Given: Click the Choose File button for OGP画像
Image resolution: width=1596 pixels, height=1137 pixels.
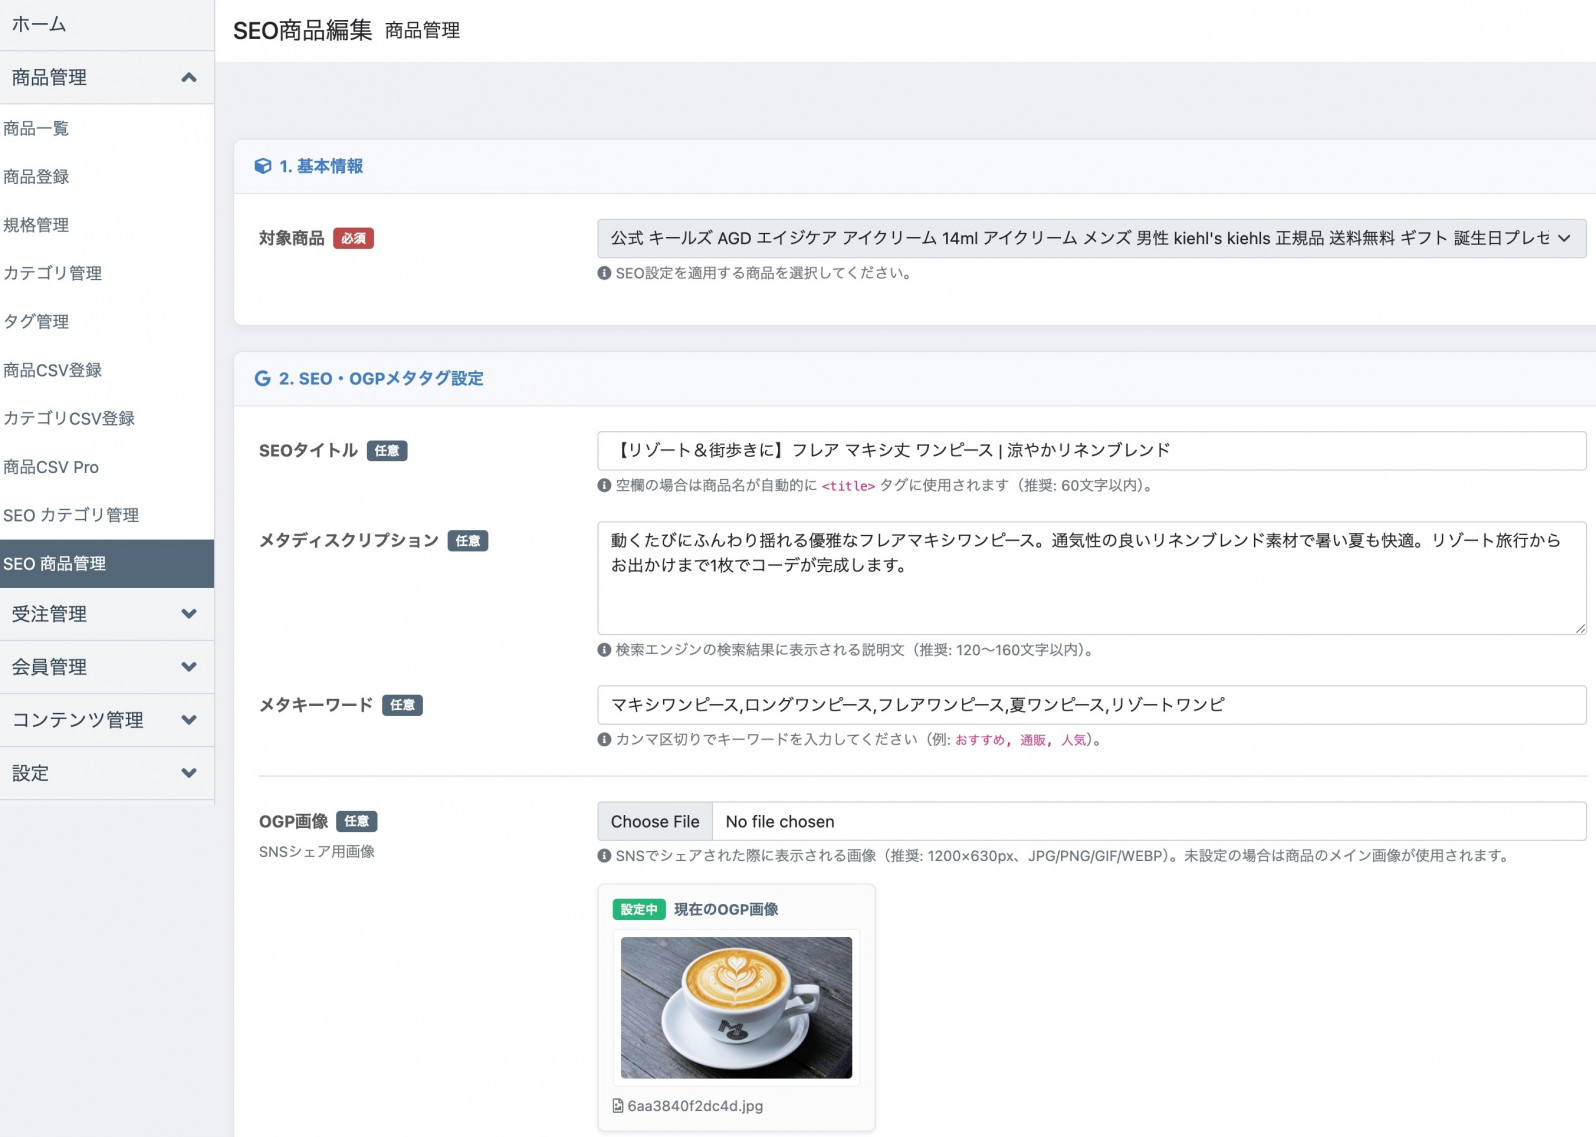Looking at the screenshot, I should pyautogui.click(x=655, y=822).
